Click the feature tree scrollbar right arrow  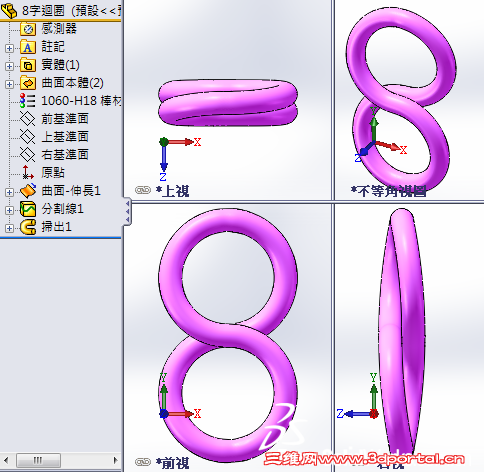click(x=115, y=460)
